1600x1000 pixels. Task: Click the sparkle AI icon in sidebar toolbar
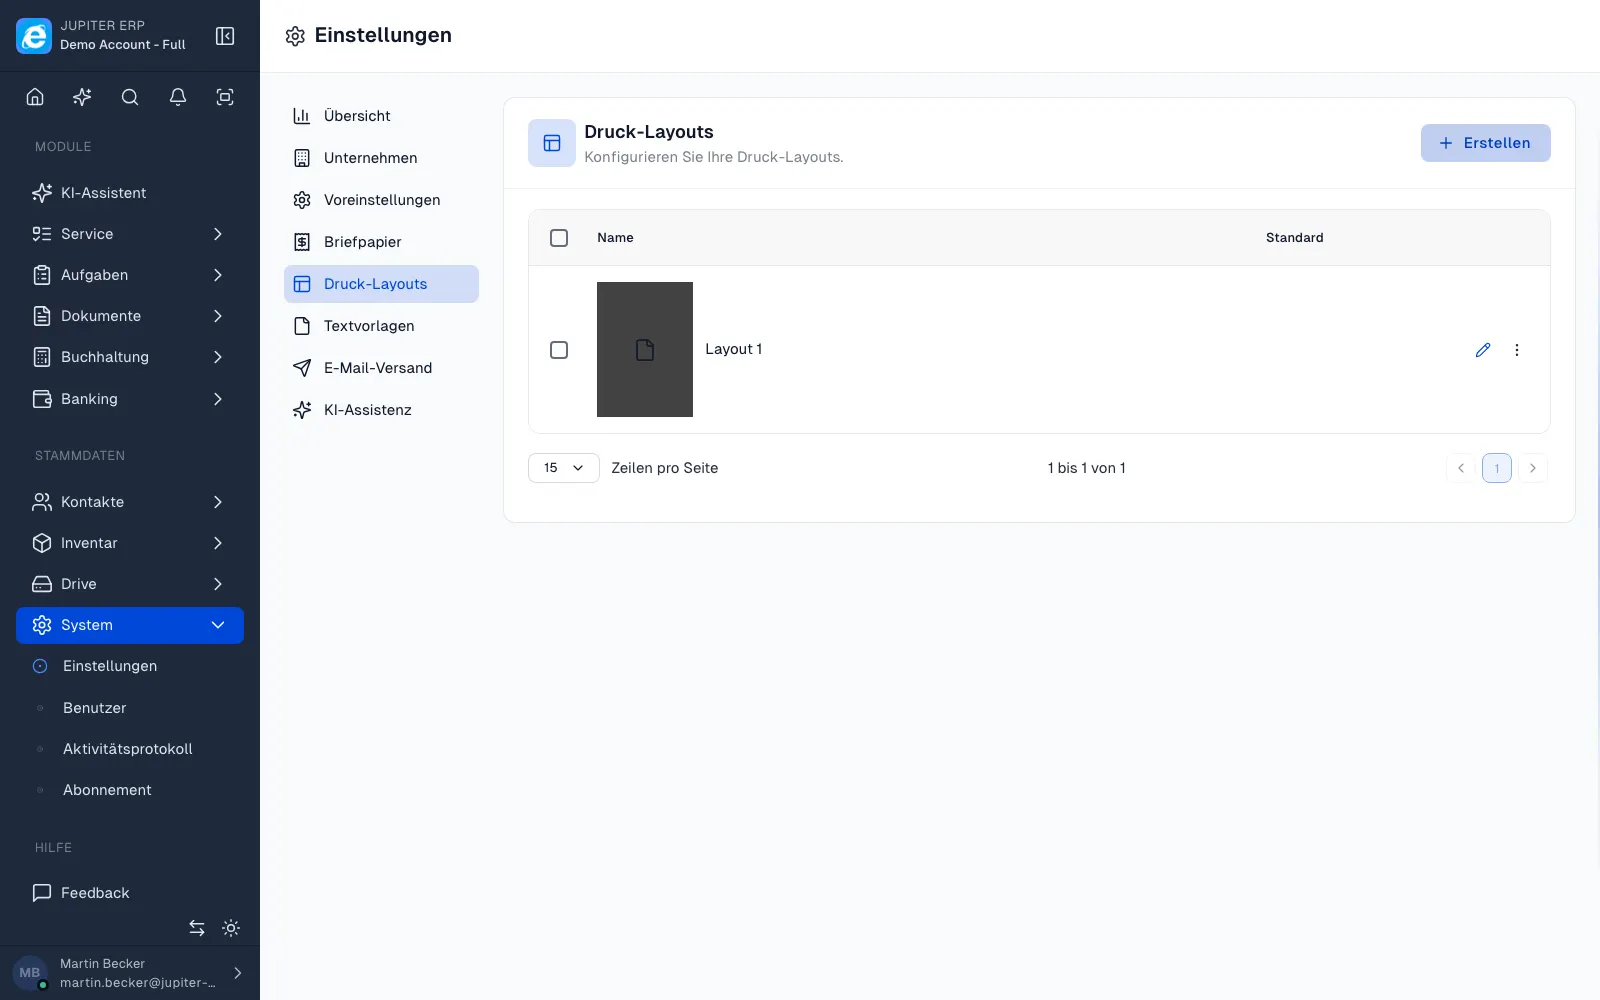(82, 97)
